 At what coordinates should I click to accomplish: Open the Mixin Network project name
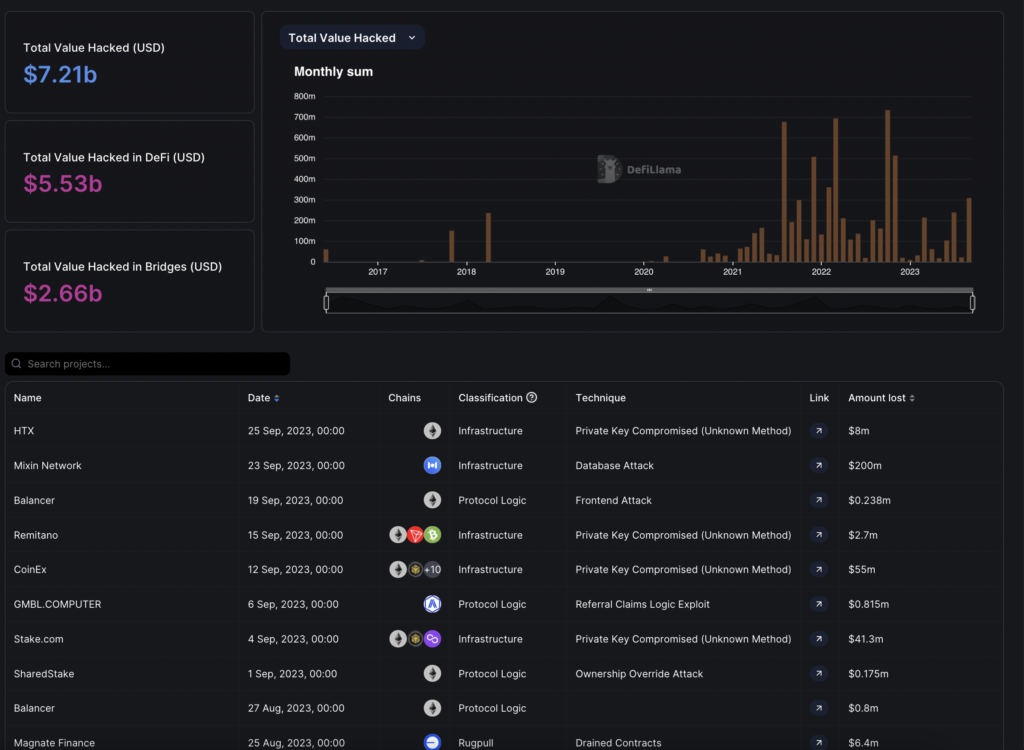click(48, 465)
